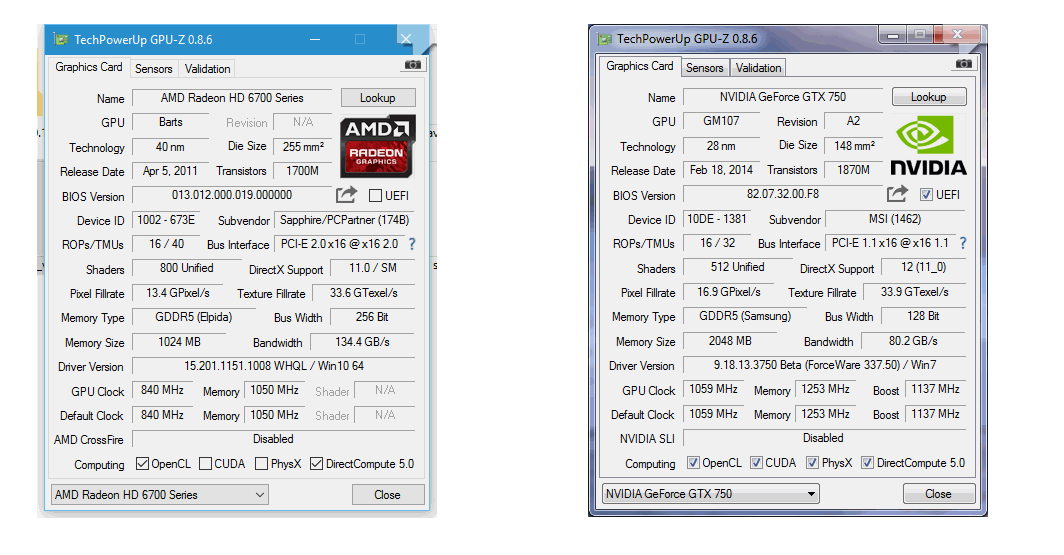Click Lookup button in NVIDIA window
This screenshot has height=555, width=1064.
(929, 96)
